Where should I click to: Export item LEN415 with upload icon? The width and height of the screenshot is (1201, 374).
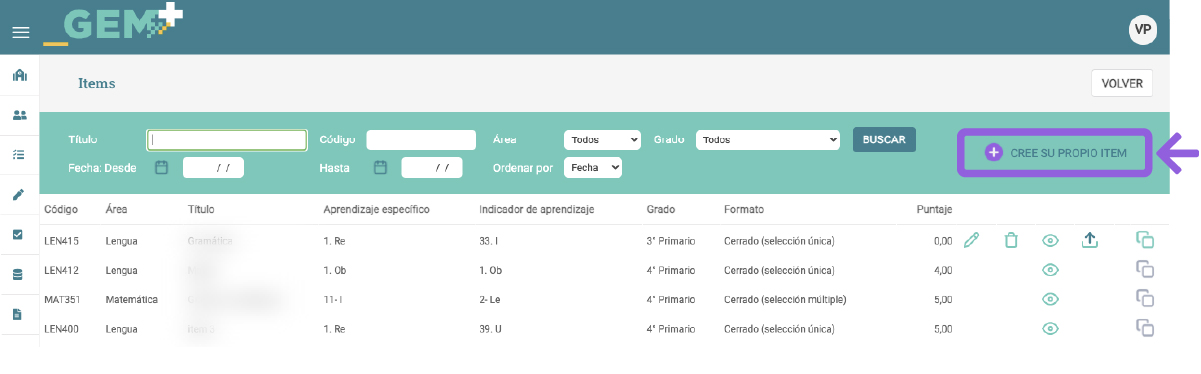pos(1090,240)
